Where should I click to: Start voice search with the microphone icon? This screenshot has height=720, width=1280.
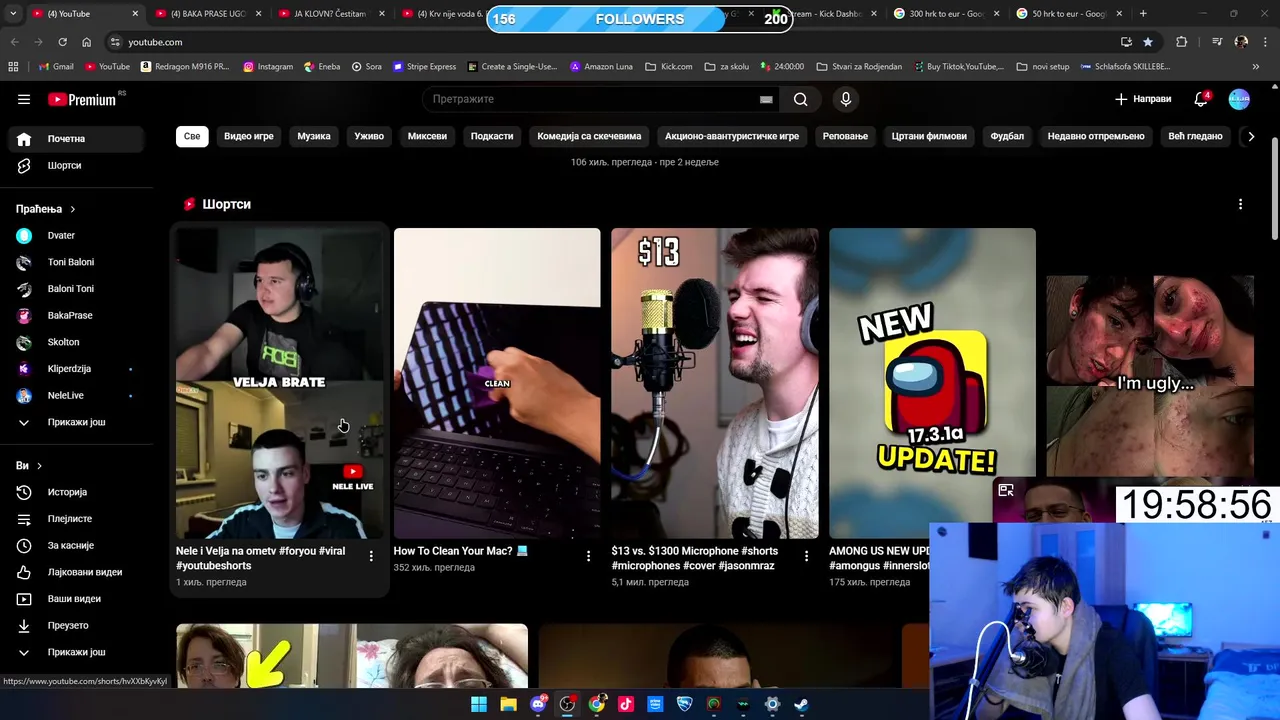846,99
